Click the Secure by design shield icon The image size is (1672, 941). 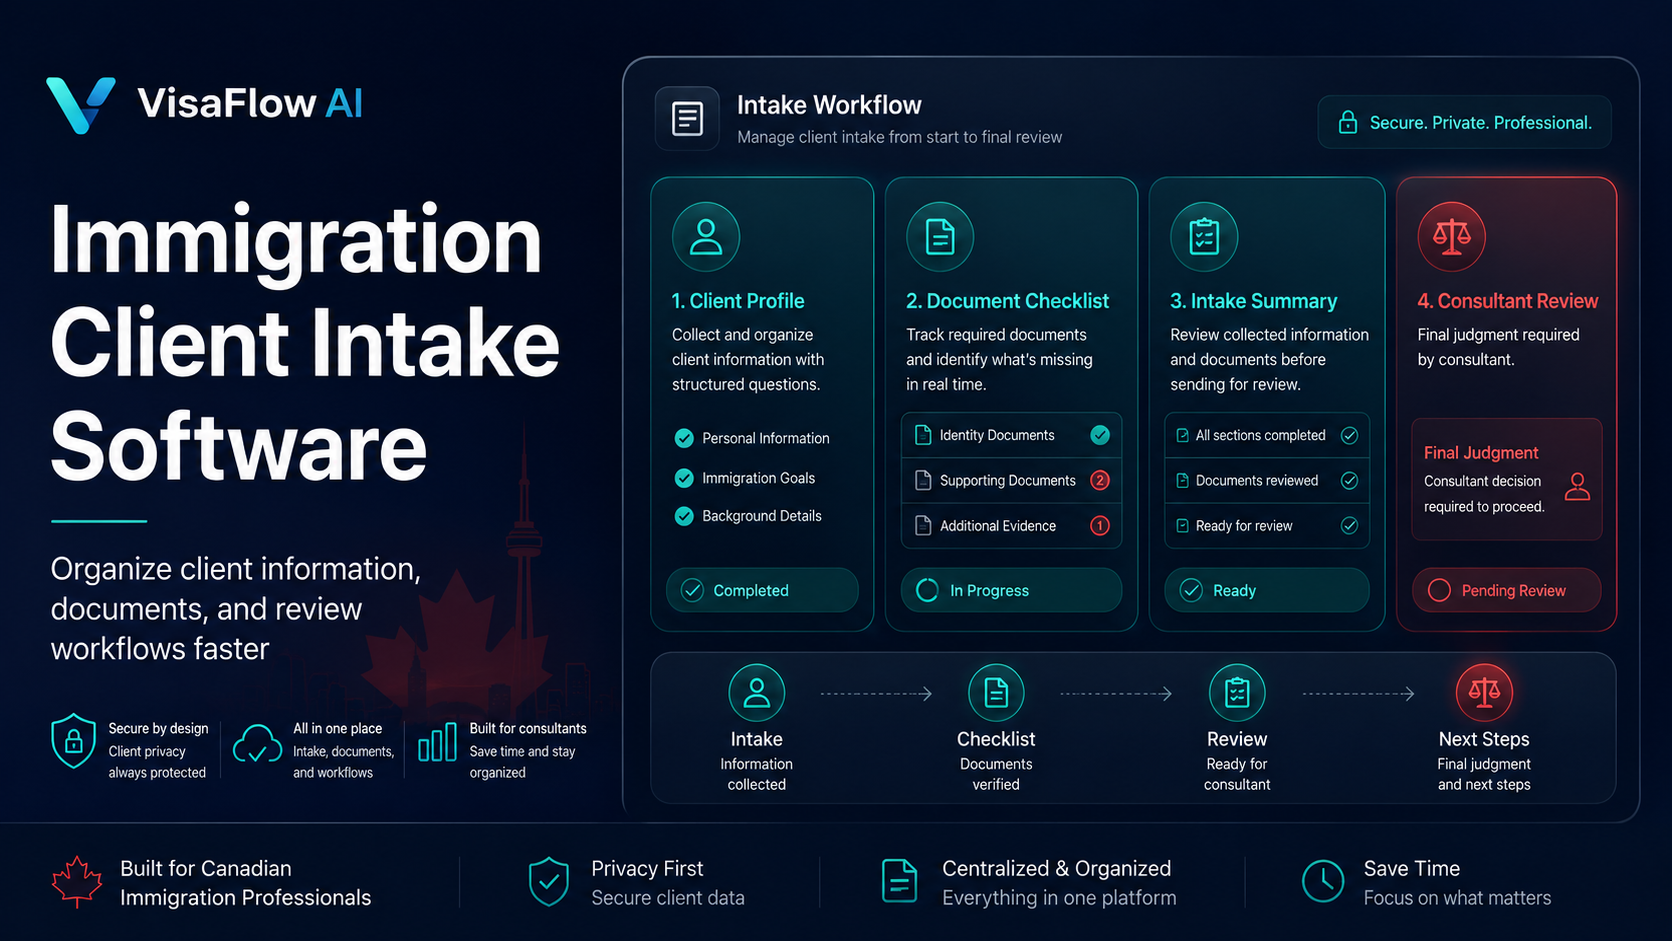click(73, 741)
